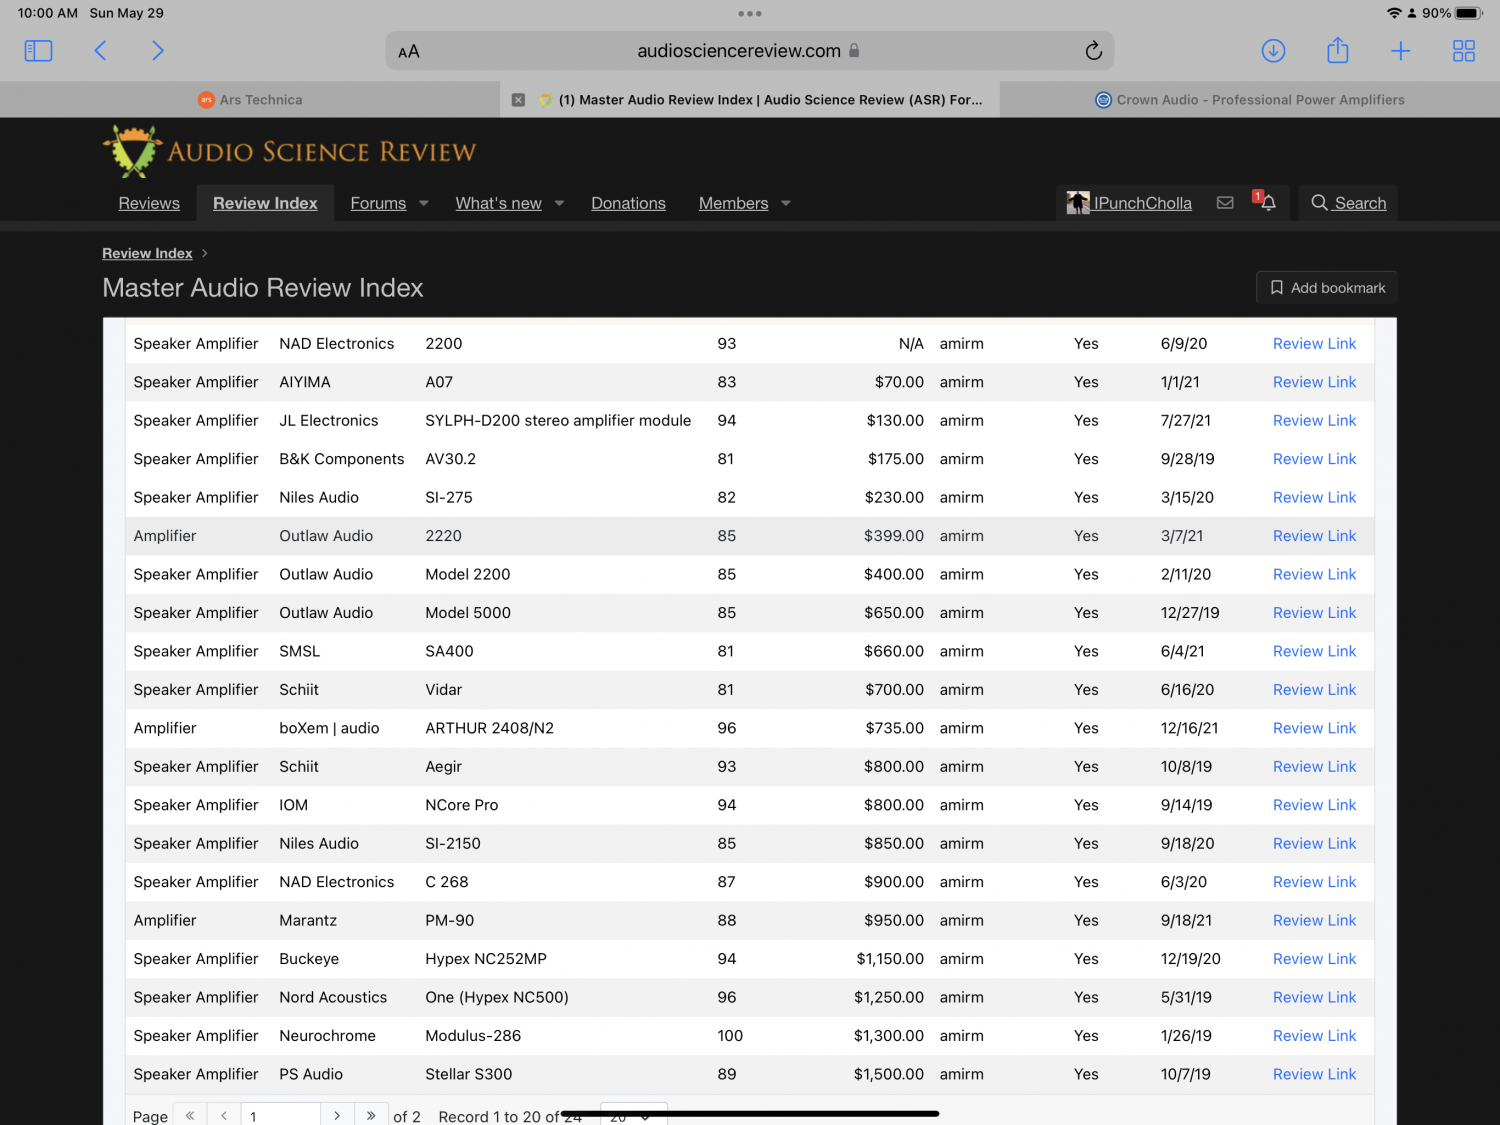Click the 'C 268' NAD Electronics model cell
This screenshot has height=1125, width=1500.
point(447,882)
